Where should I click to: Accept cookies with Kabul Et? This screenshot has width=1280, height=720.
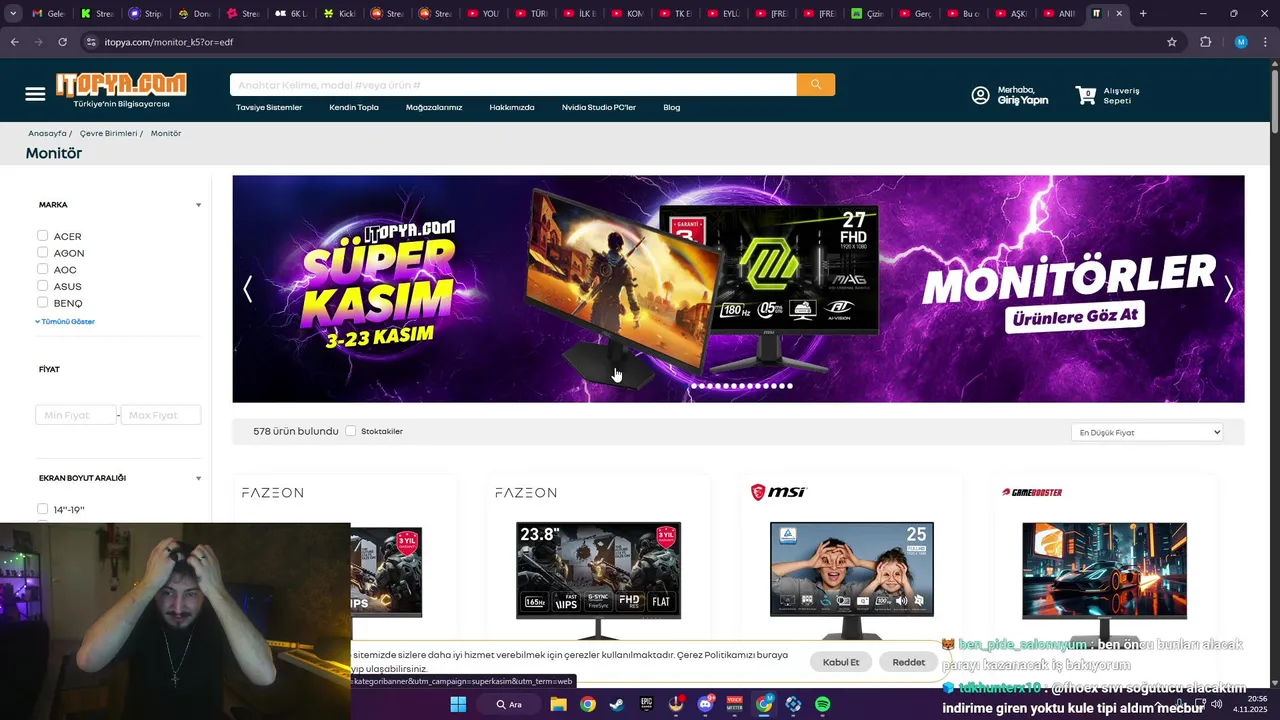pyautogui.click(x=841, y=662)
